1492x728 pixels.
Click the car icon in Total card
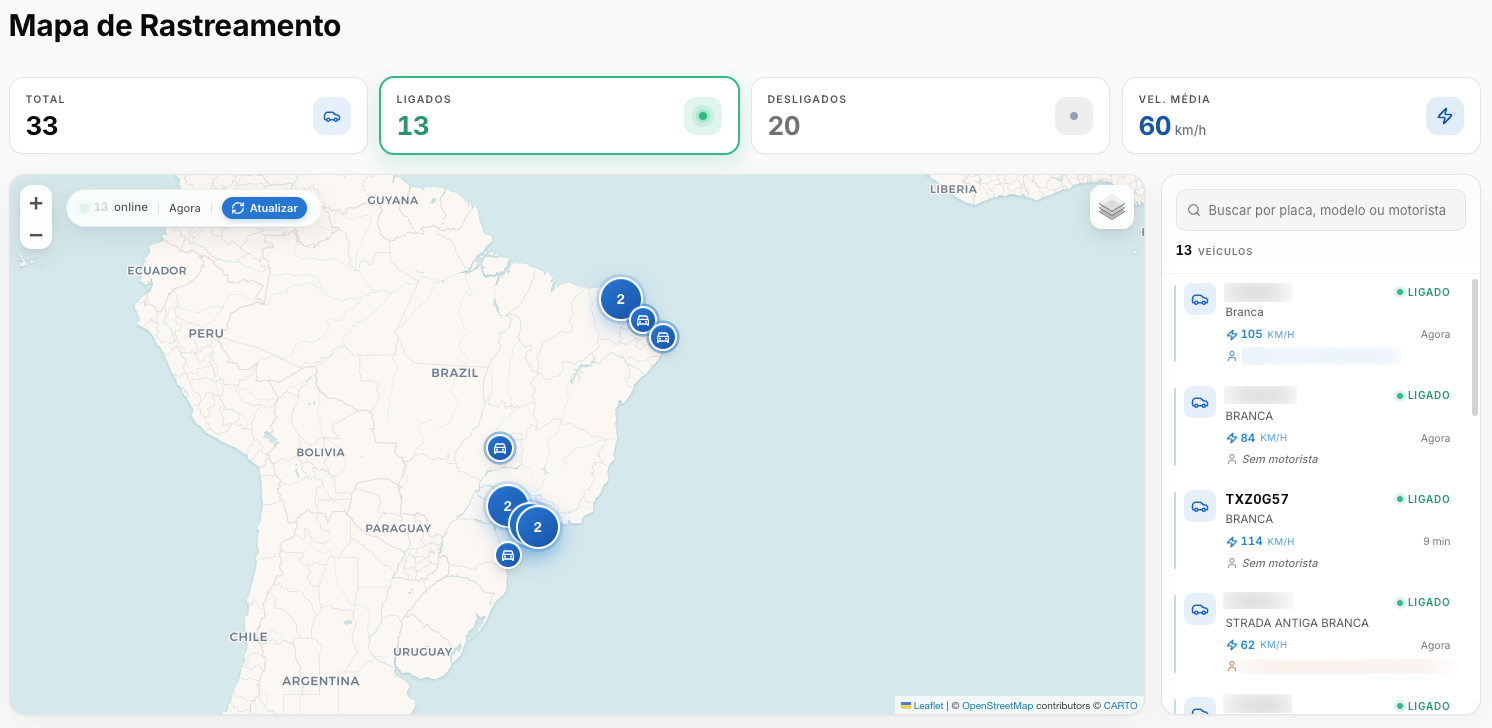pyautogui.click(x=332, y=116)
